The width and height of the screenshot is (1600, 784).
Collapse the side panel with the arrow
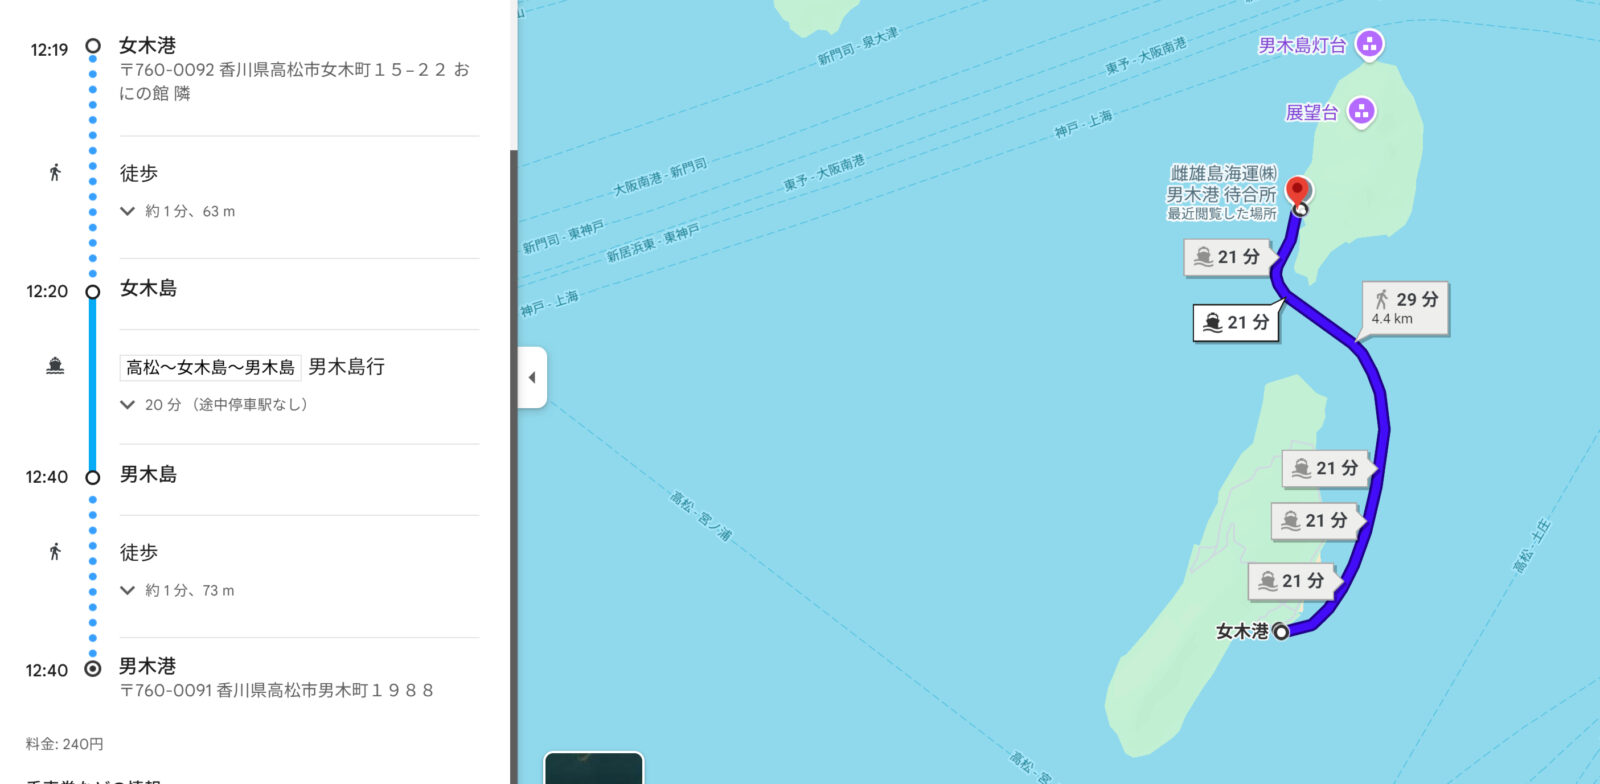point(532,377)
